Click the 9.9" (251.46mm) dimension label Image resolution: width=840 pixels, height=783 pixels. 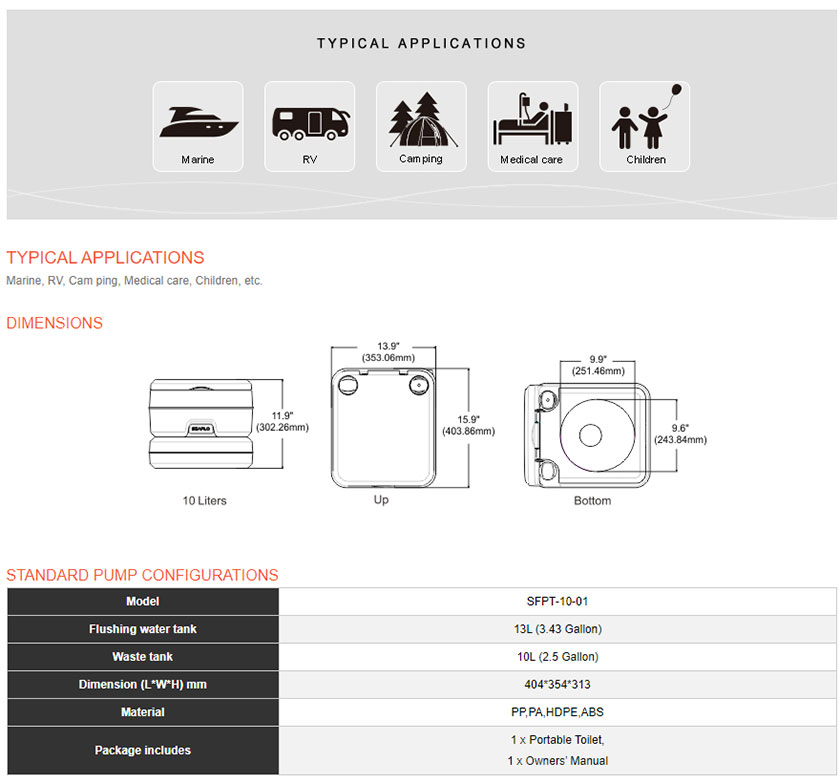tap(598, 365)
